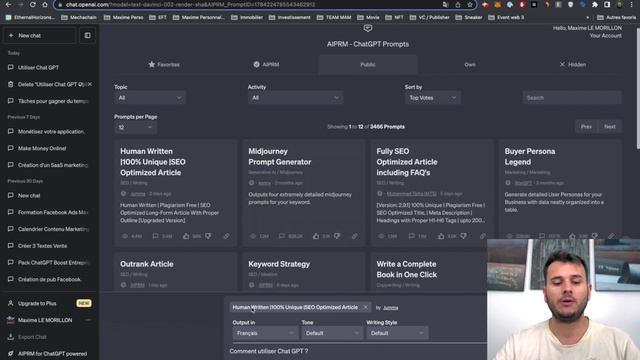Open Monétisez votre application chat
Screen dimensions: 640x360
49,131
